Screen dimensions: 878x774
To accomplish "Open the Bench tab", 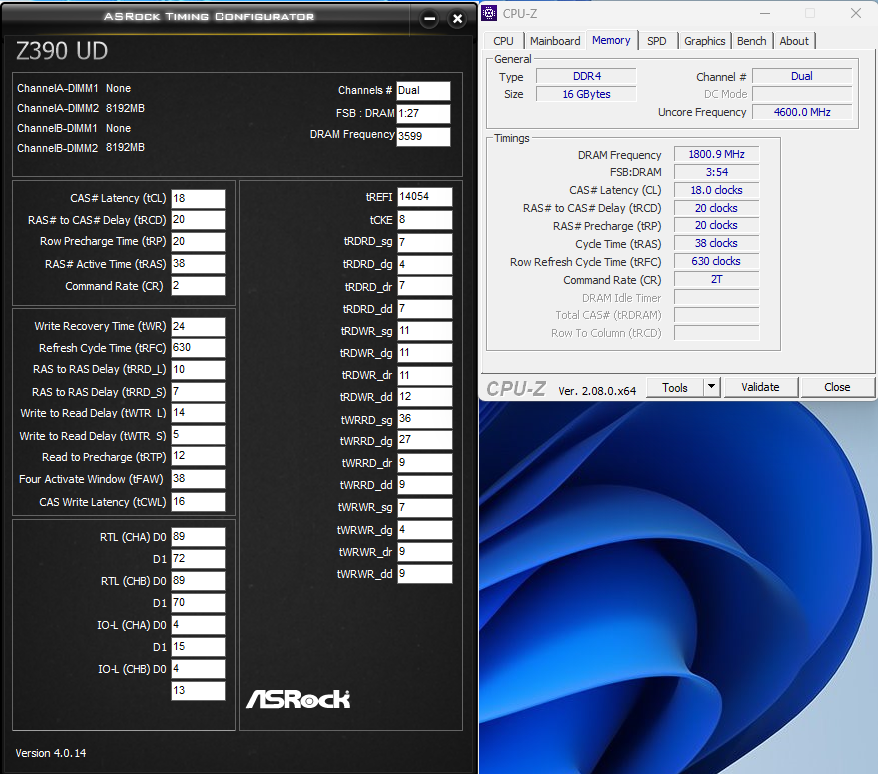I will point(751,41).
